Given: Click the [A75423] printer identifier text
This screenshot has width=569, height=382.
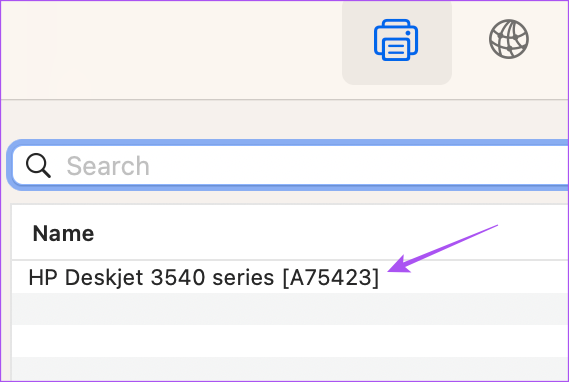Looking at the screenshot, I should [331, 278].
